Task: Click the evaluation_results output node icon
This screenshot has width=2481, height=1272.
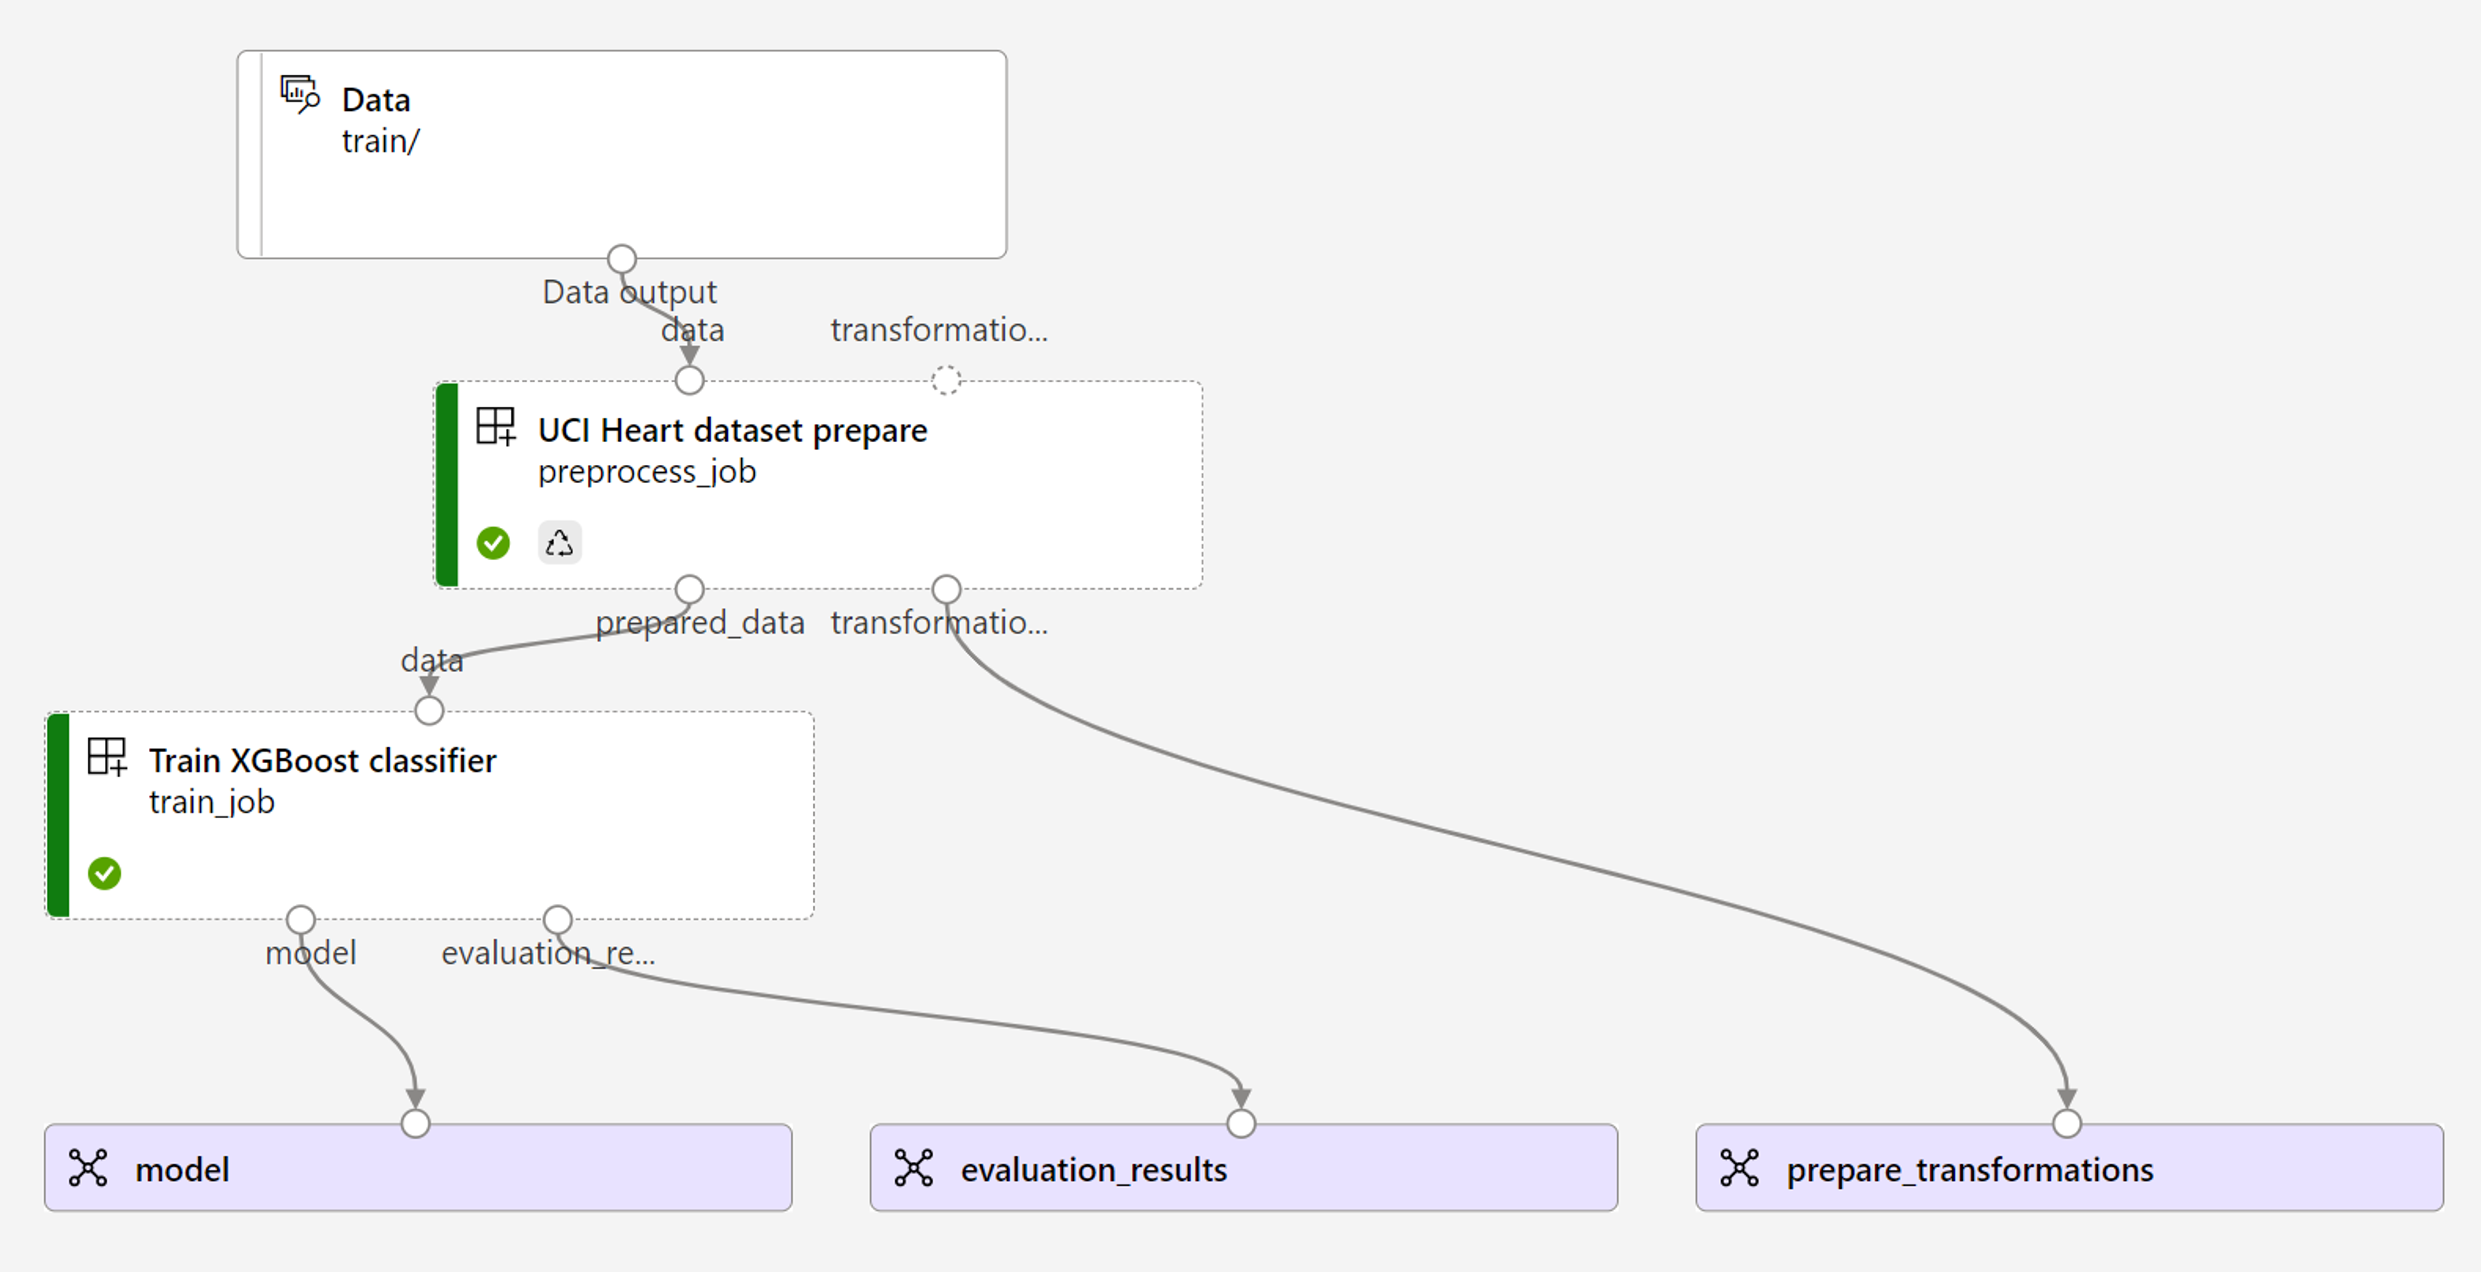Action: pos(914,1168)
